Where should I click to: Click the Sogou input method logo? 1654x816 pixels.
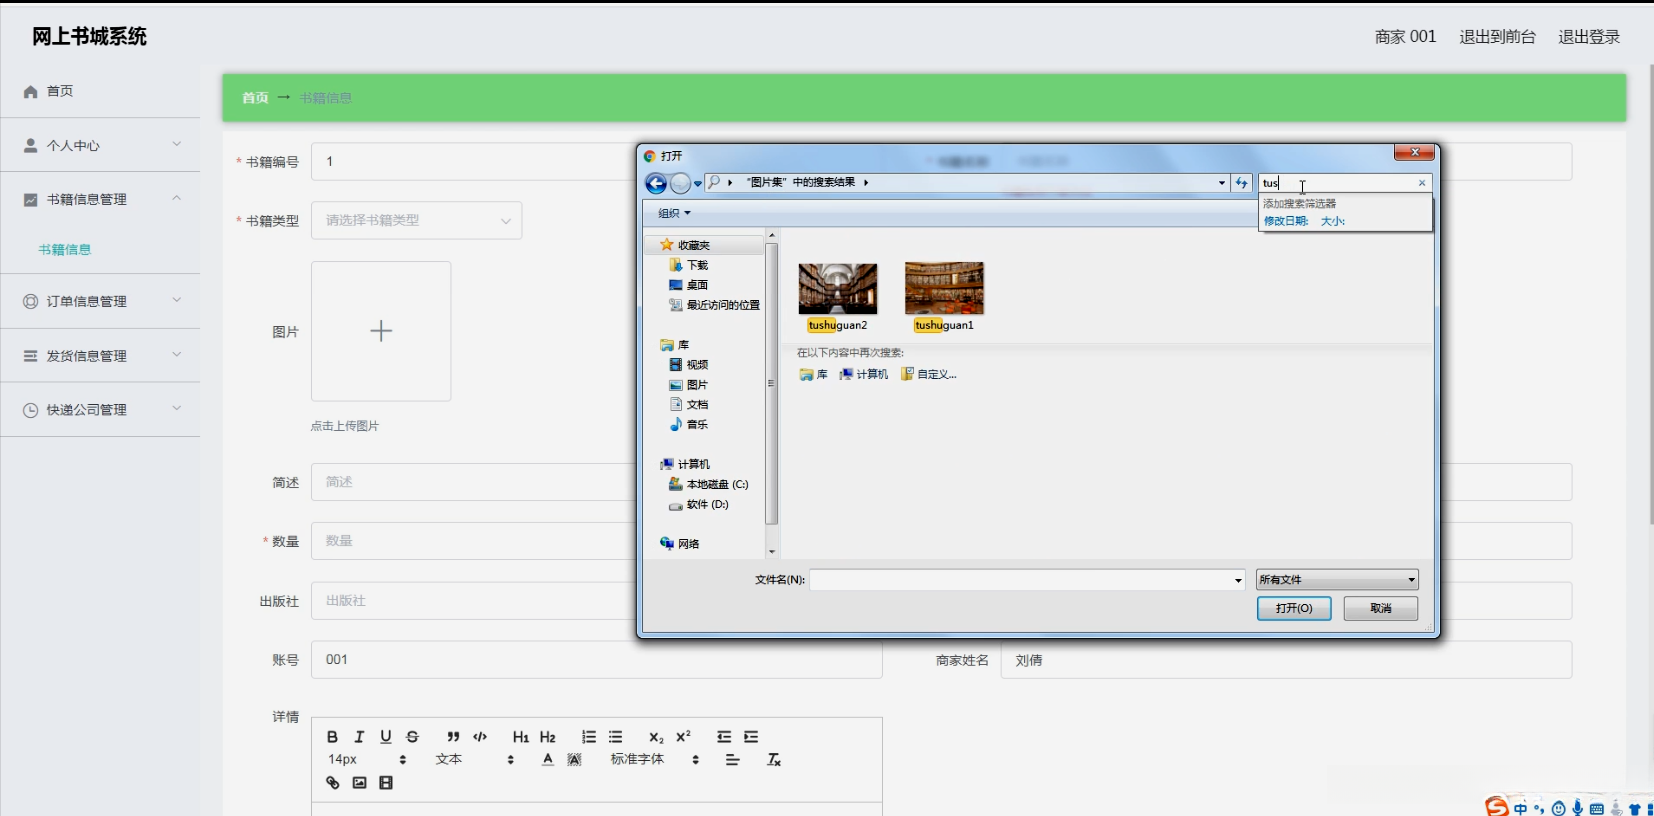(1496, 807)
